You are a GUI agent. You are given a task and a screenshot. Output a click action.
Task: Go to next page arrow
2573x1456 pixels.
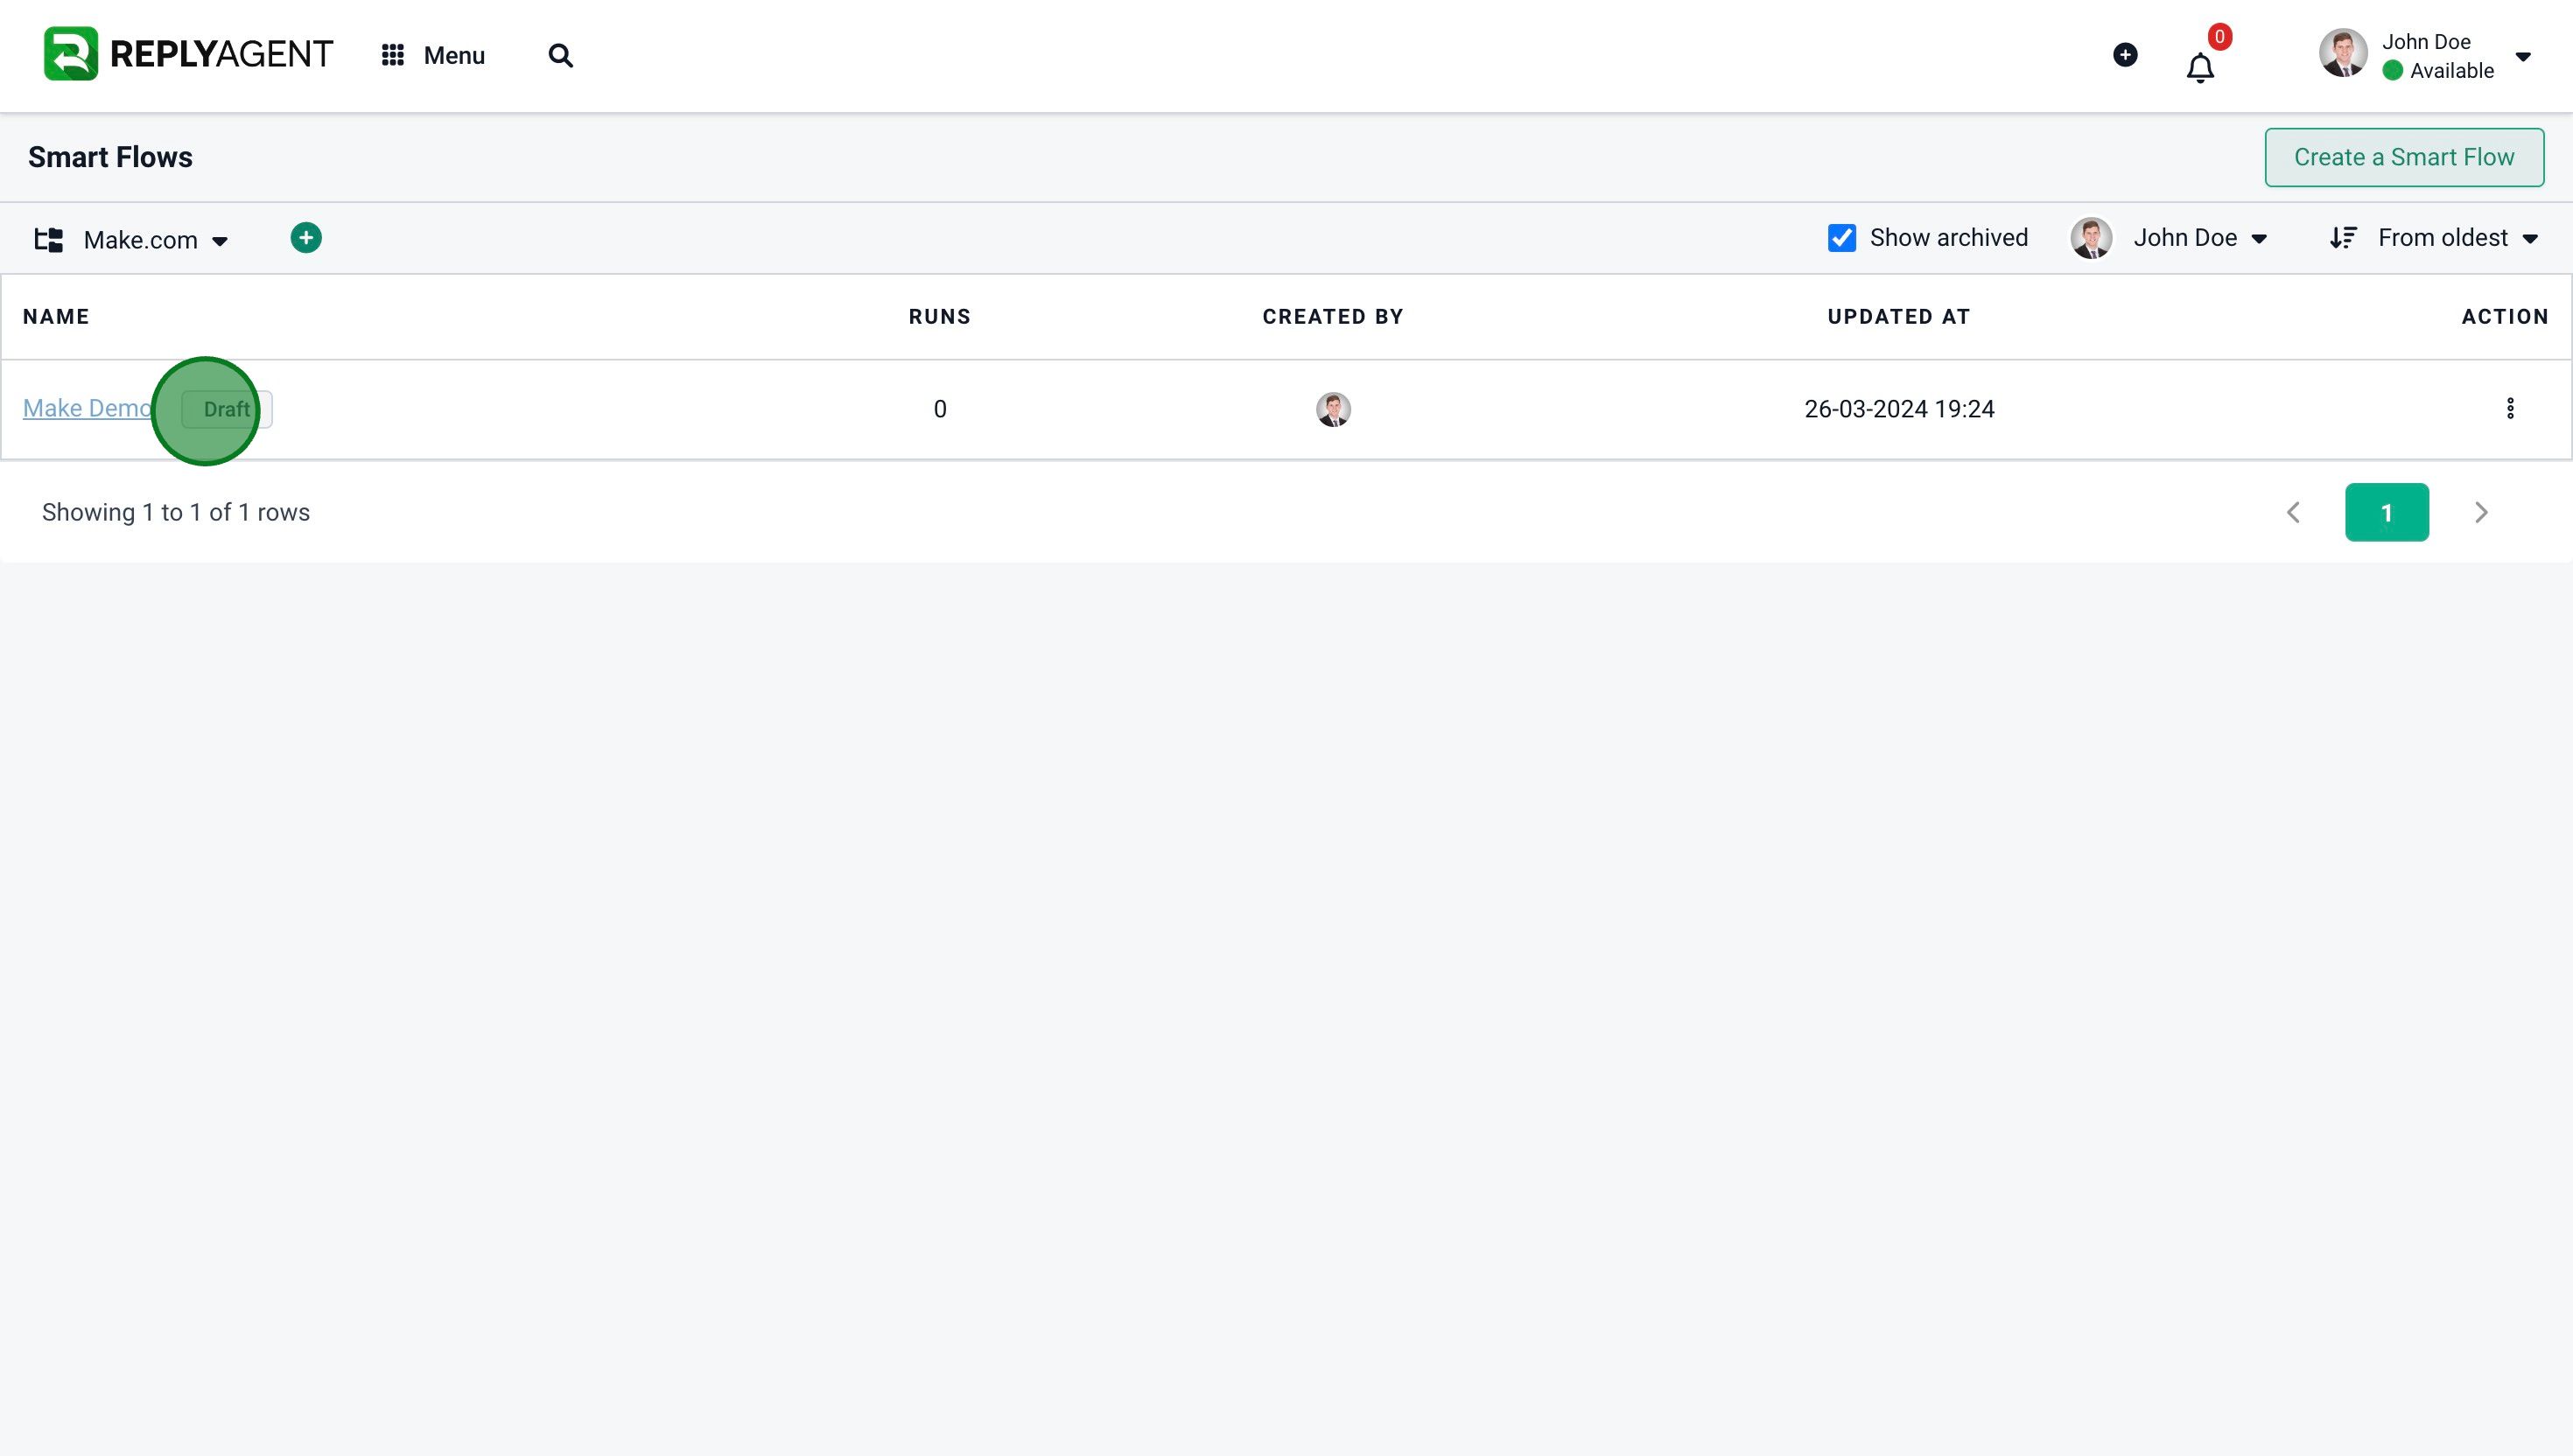[x=2481, y=512]
